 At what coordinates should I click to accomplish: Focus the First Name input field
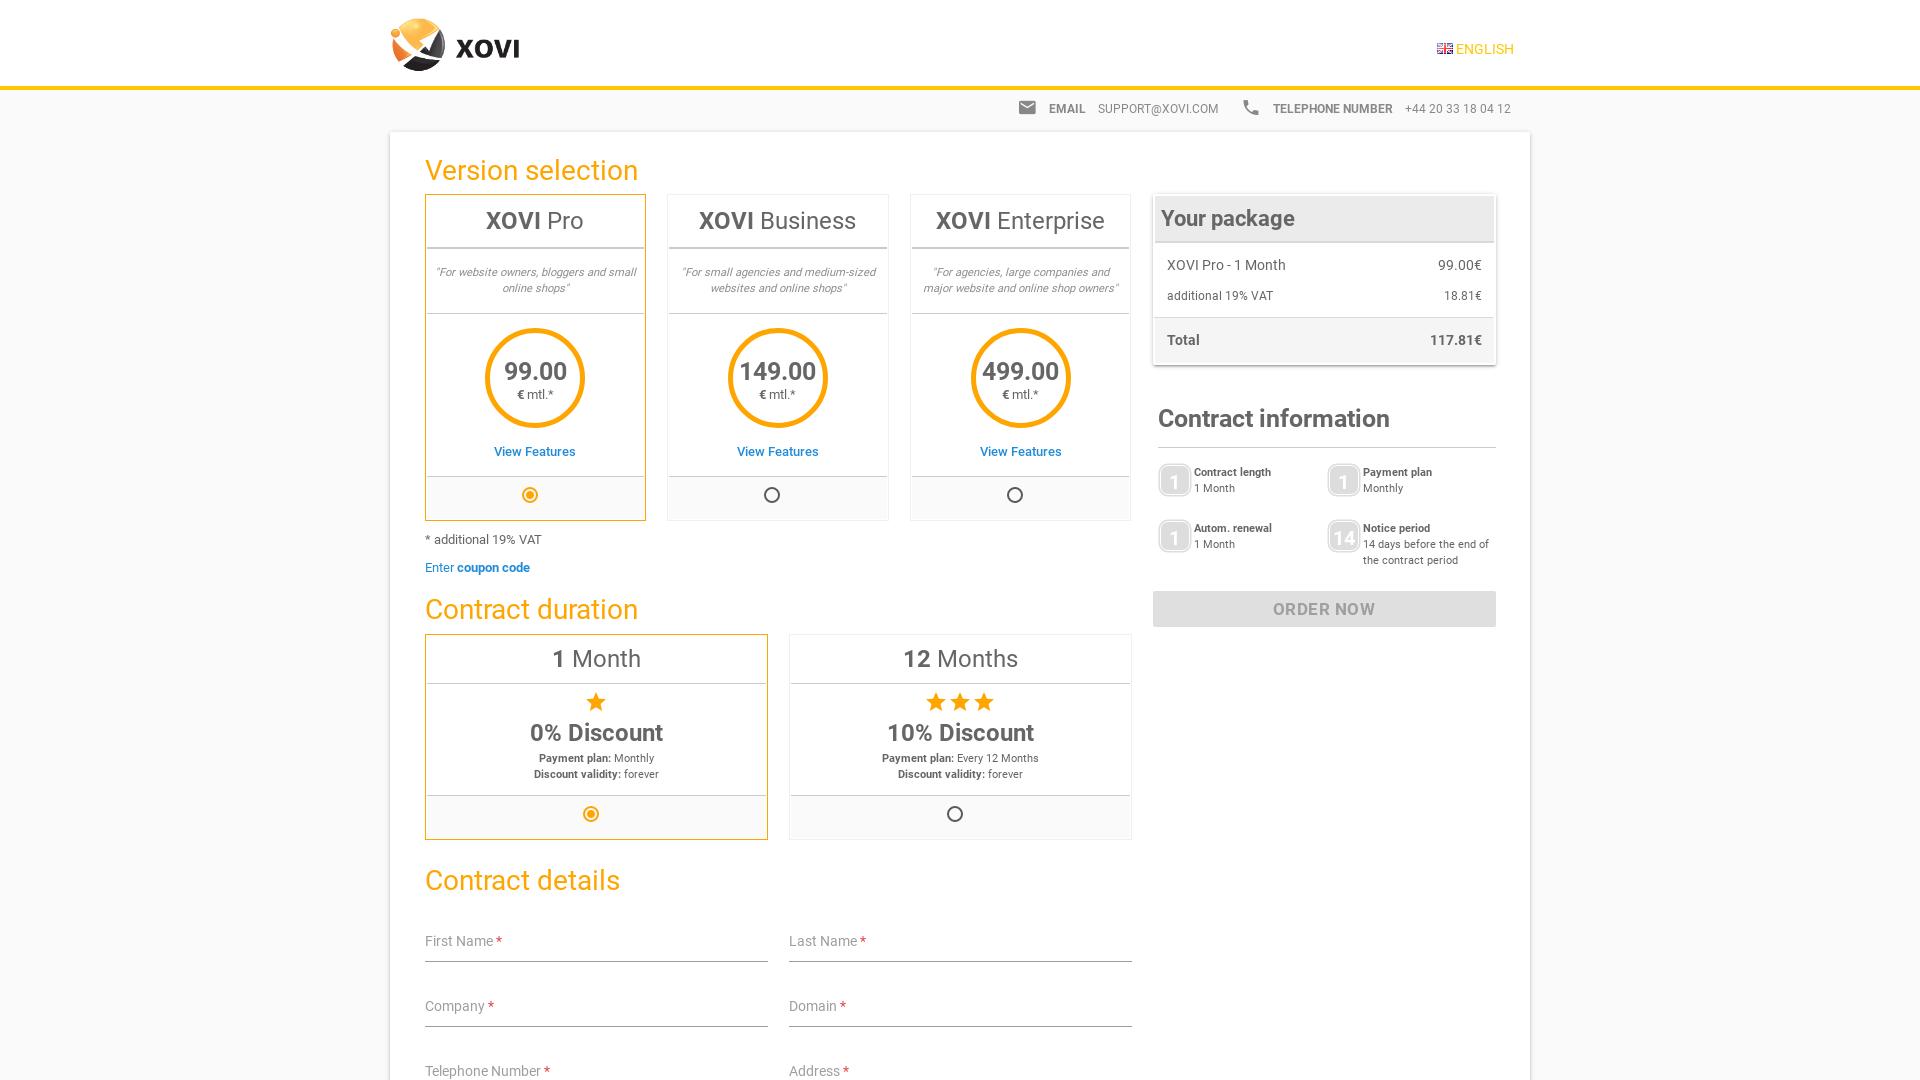[x=596, y=943]
